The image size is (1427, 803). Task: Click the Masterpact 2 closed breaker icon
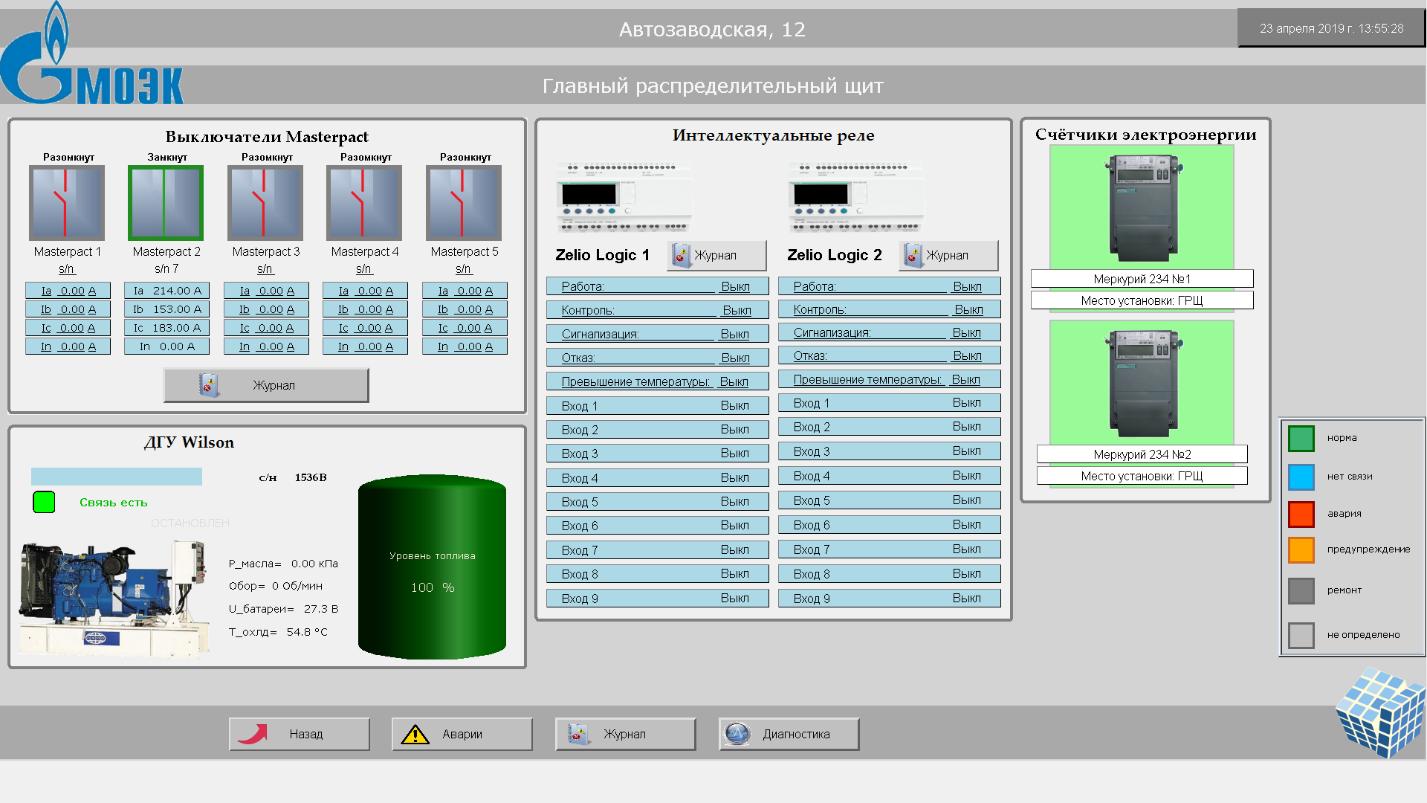166,203
